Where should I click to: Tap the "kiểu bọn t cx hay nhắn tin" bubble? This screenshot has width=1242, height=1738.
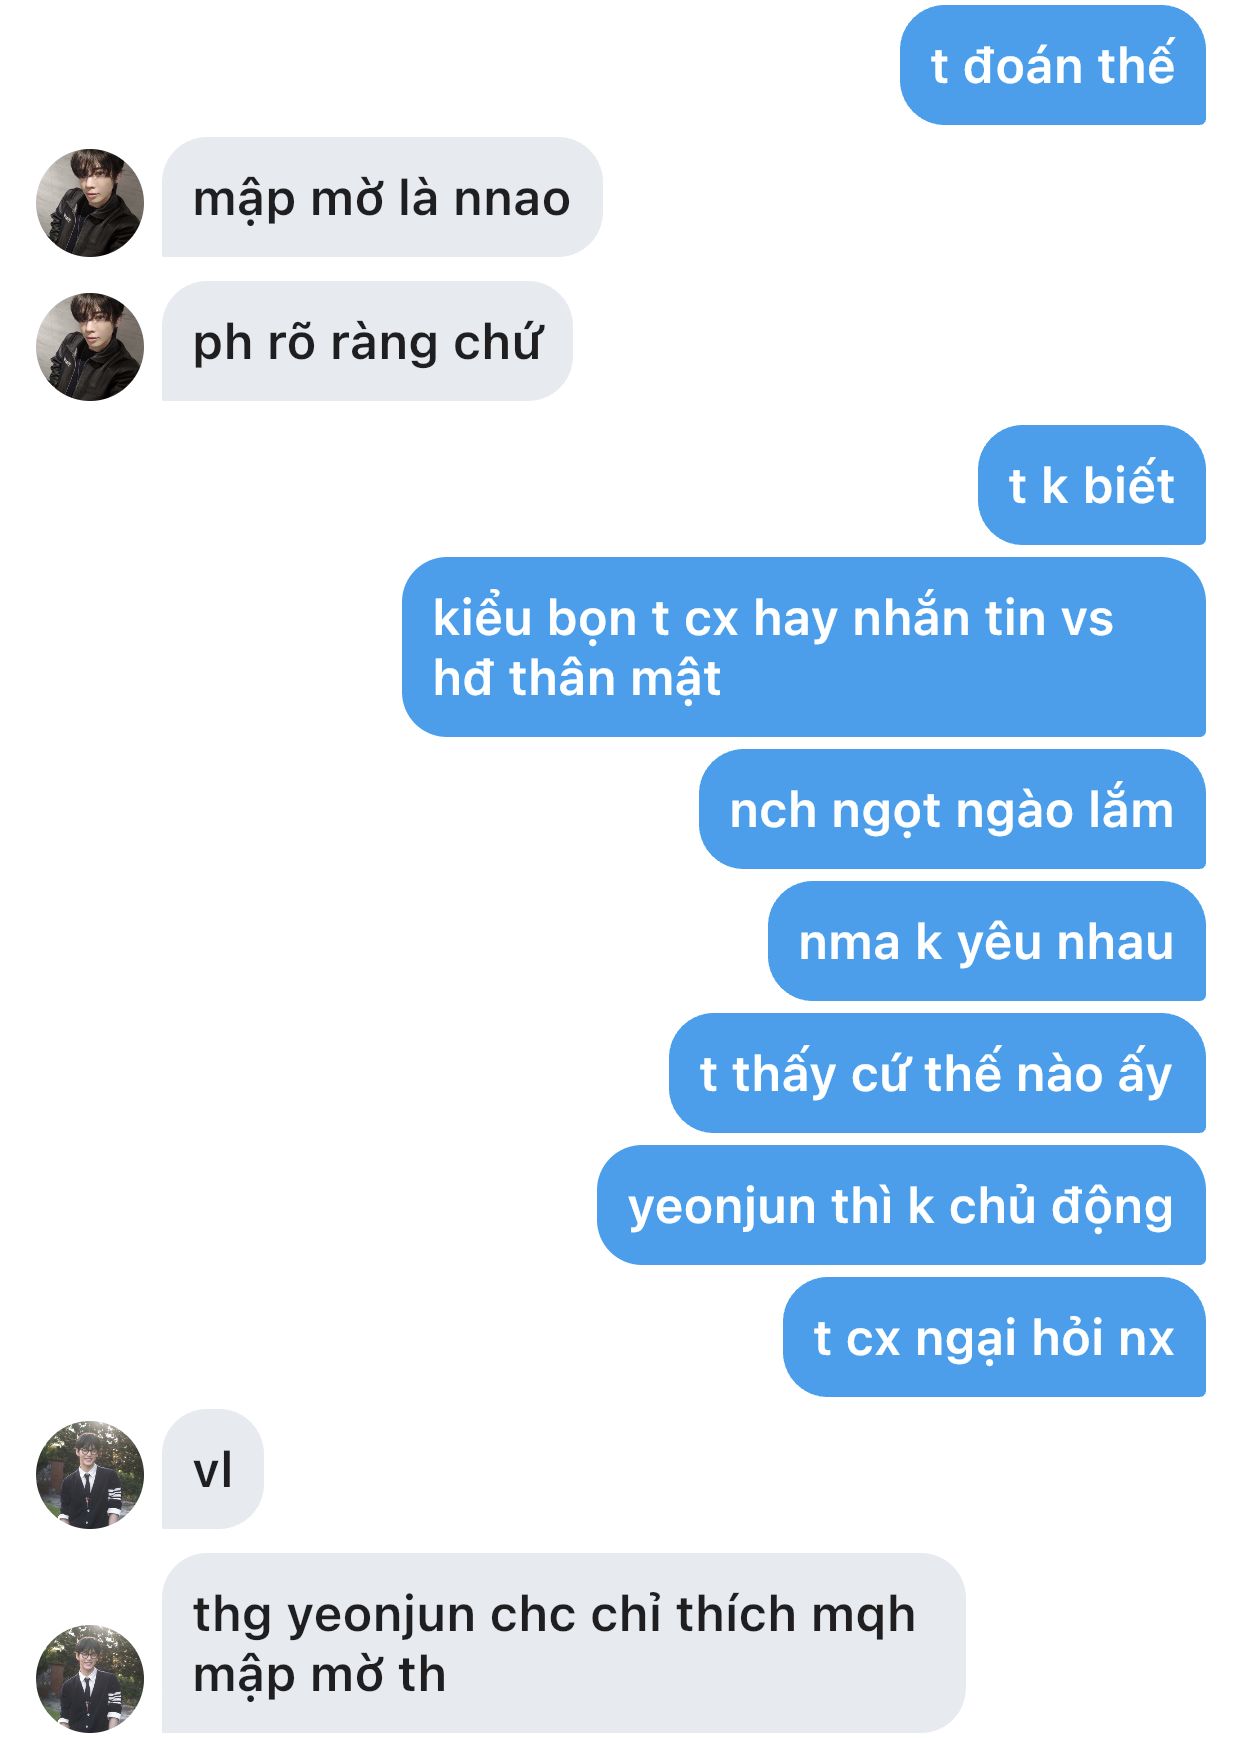[x=803, y=647]
